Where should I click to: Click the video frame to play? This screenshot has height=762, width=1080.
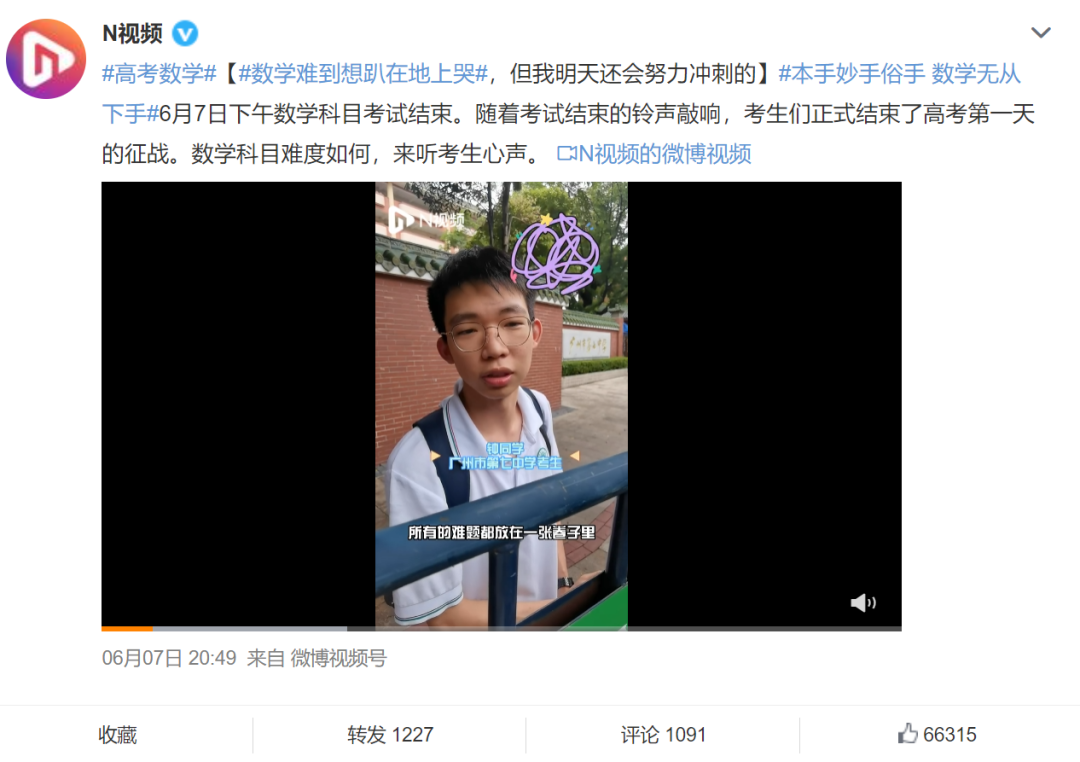pyautogui.click(x=501, y=404)
